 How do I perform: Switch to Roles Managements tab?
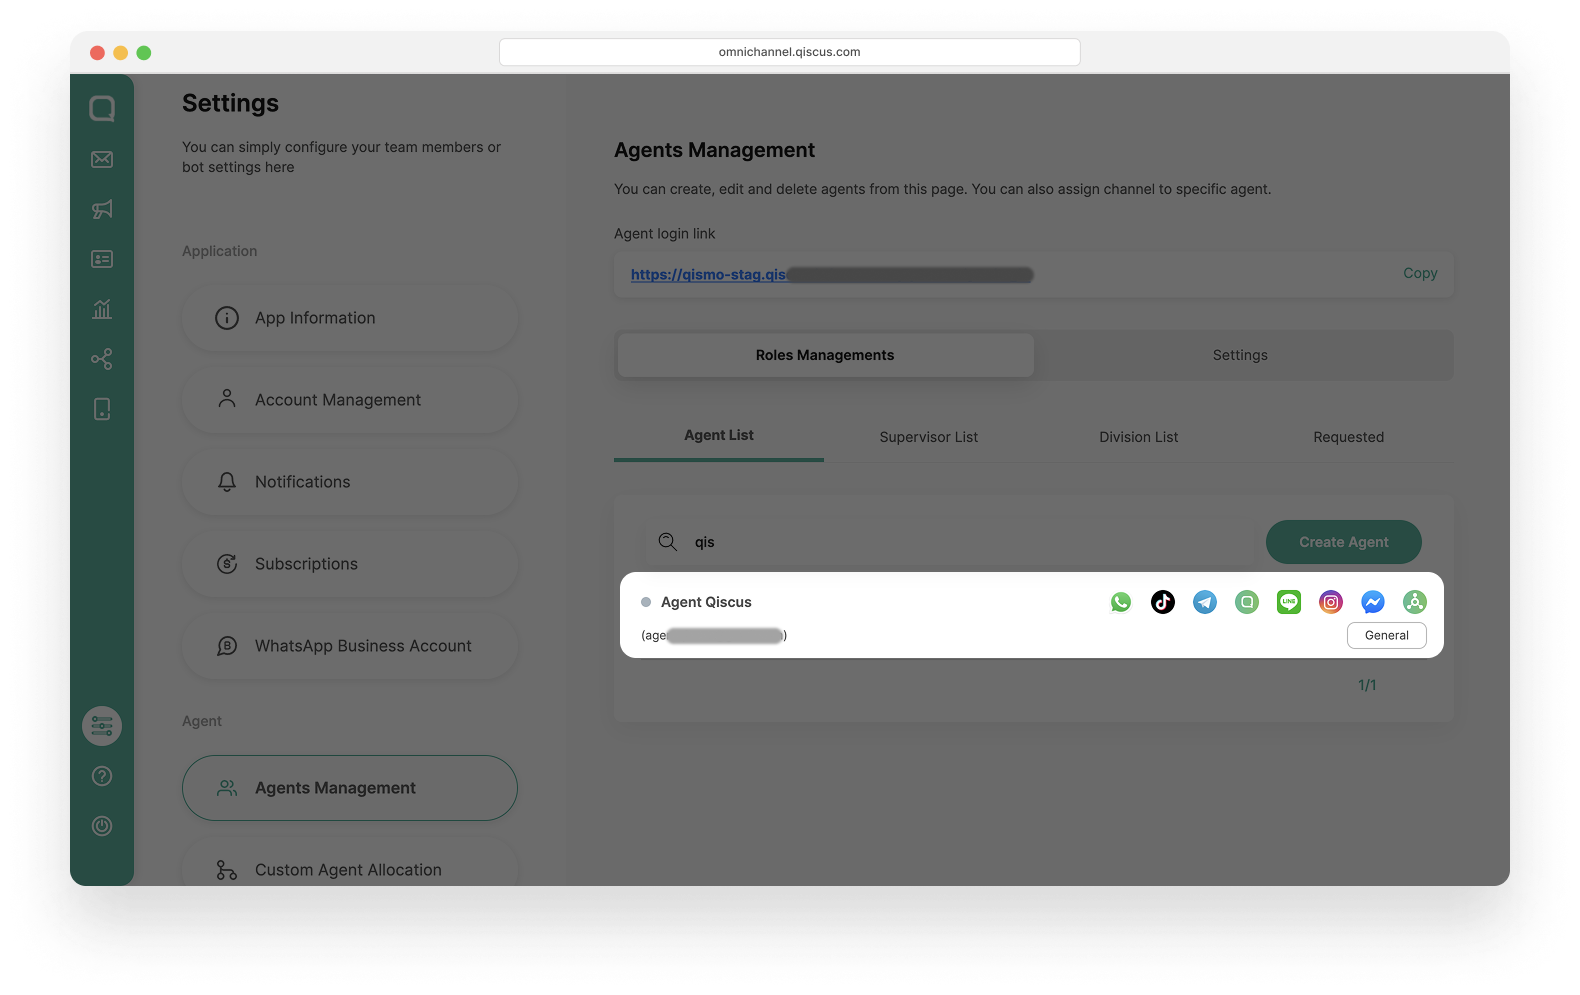(825, 355)
